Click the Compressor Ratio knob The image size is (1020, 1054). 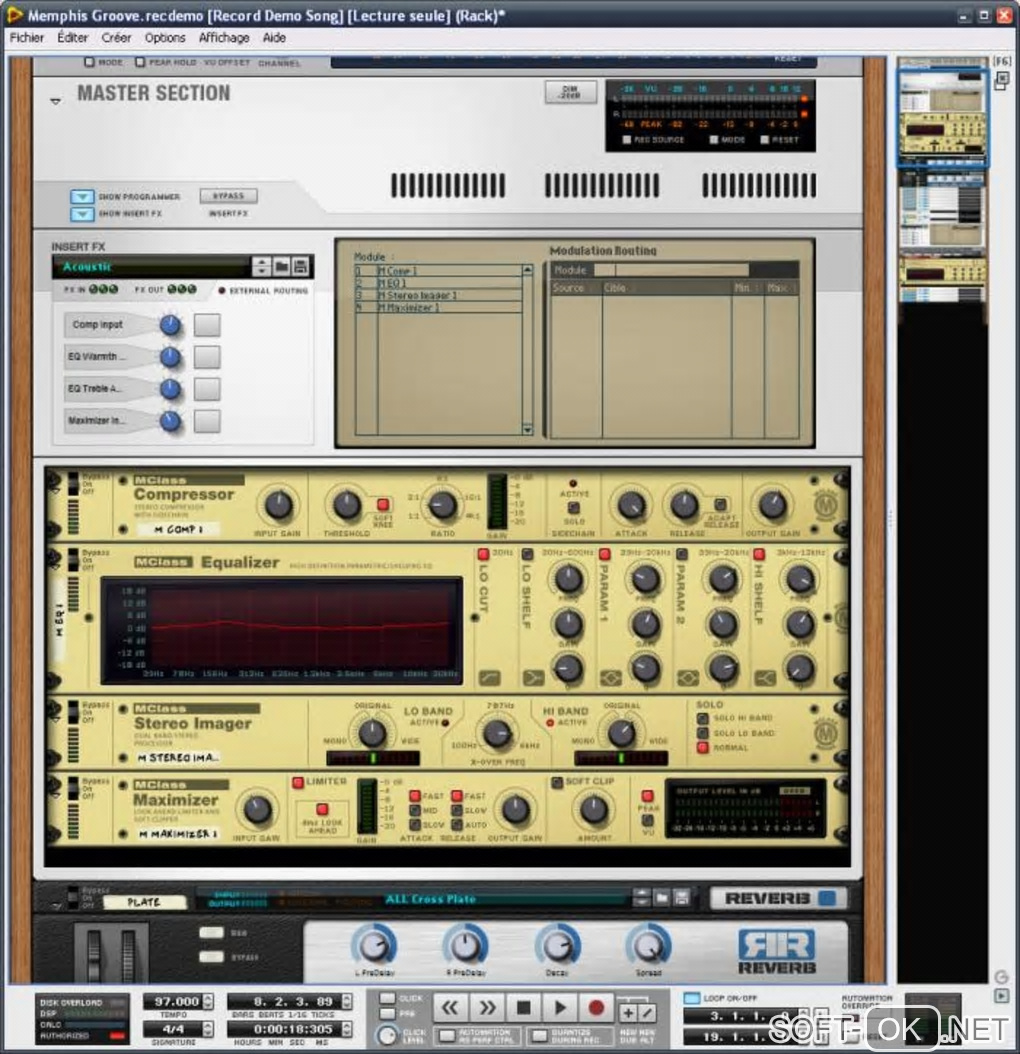442,505
